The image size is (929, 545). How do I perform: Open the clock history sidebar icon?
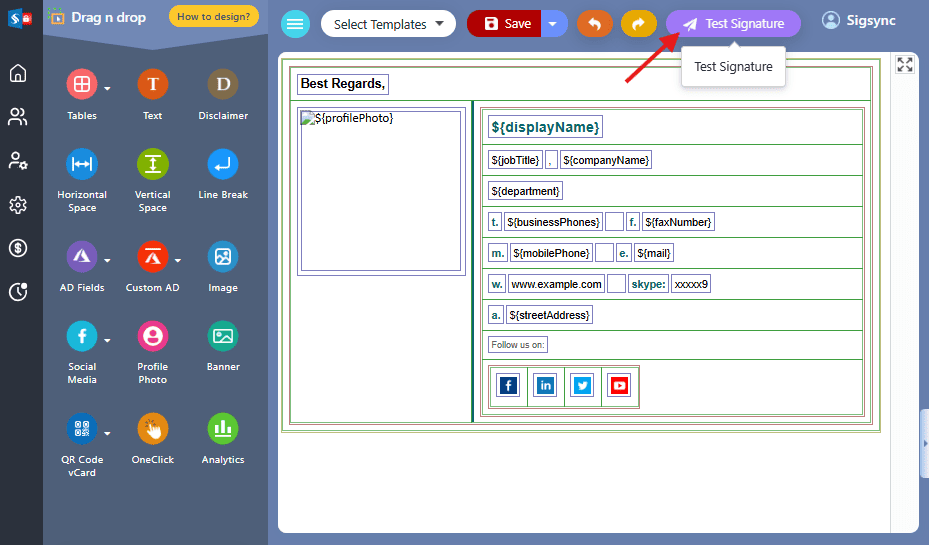(x=18, y=291)
